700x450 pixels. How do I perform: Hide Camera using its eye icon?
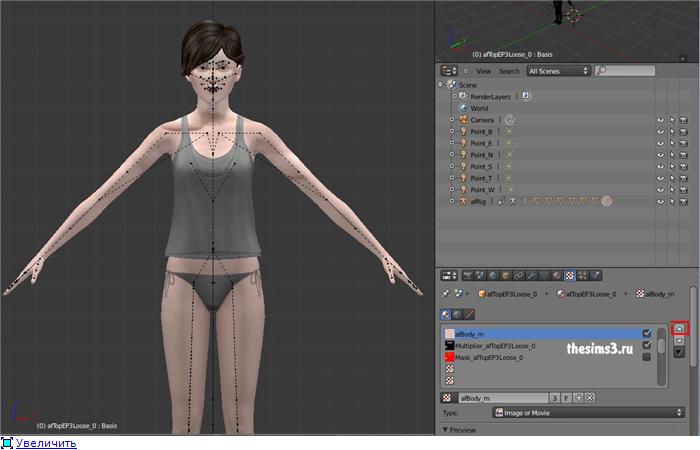tap(660, 120)
